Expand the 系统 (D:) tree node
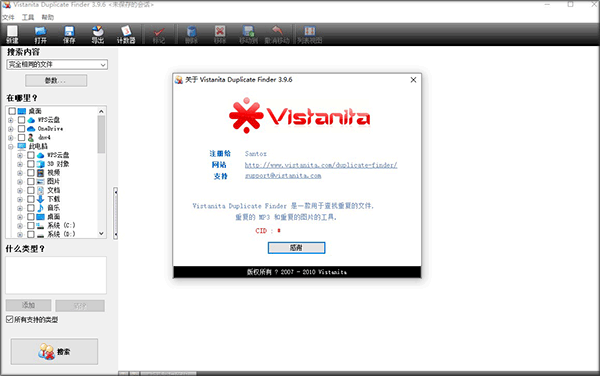This screenshot has width=600, height=376. pyautogui.click(x=20, y=234)
